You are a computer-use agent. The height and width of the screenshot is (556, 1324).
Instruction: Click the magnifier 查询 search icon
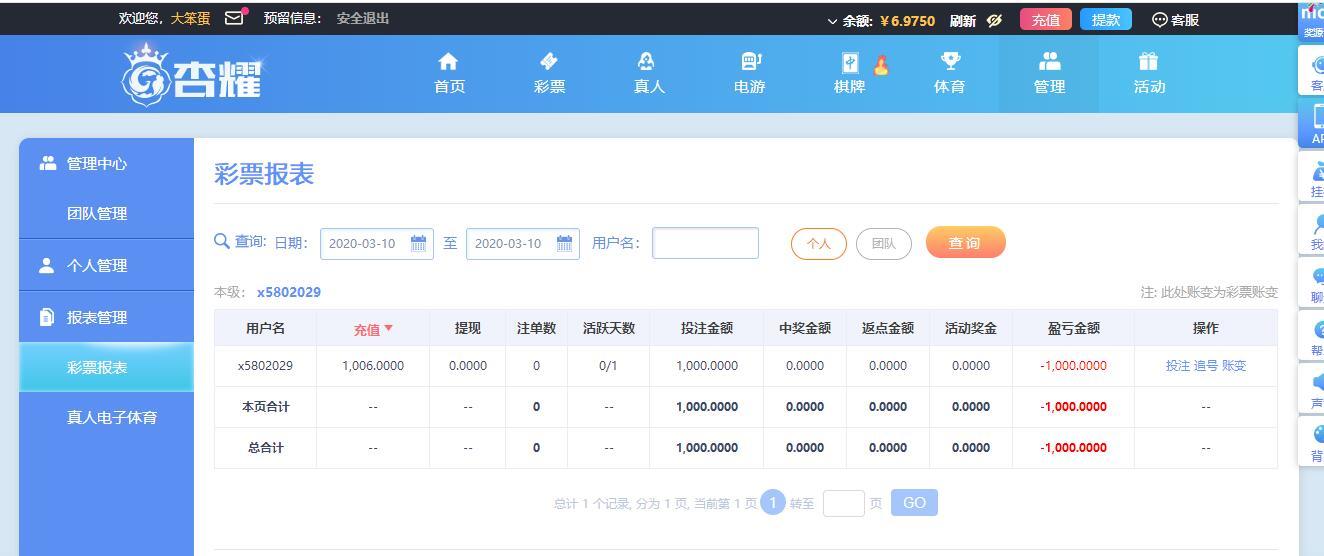click(x=222, y=241)
